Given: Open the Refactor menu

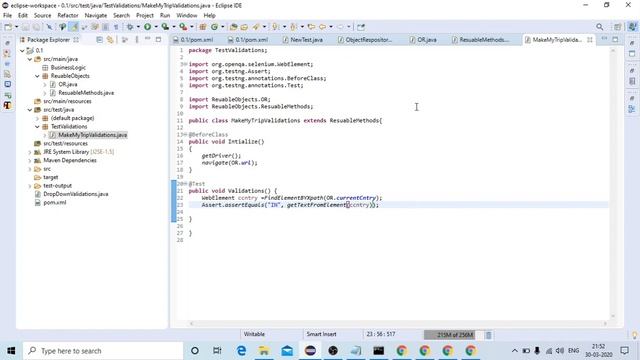Looking at the screenshot, I should click(x=68, y=16).
